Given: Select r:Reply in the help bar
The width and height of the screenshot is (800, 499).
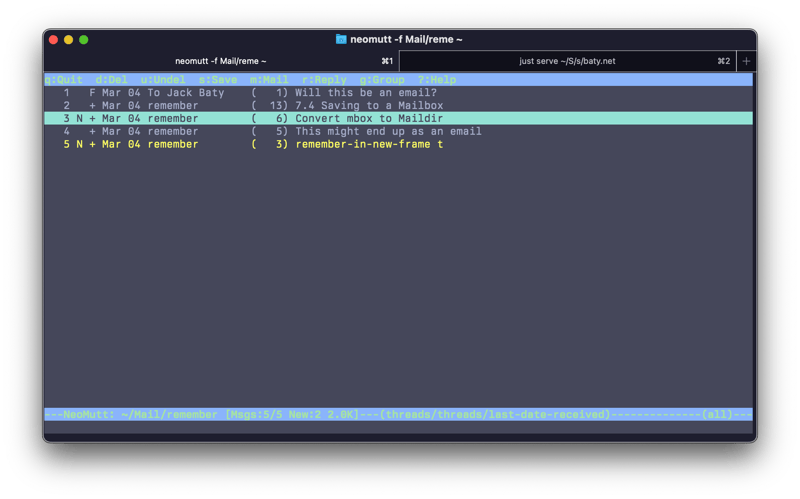Looking at the screenshot, I should point(324,80).
